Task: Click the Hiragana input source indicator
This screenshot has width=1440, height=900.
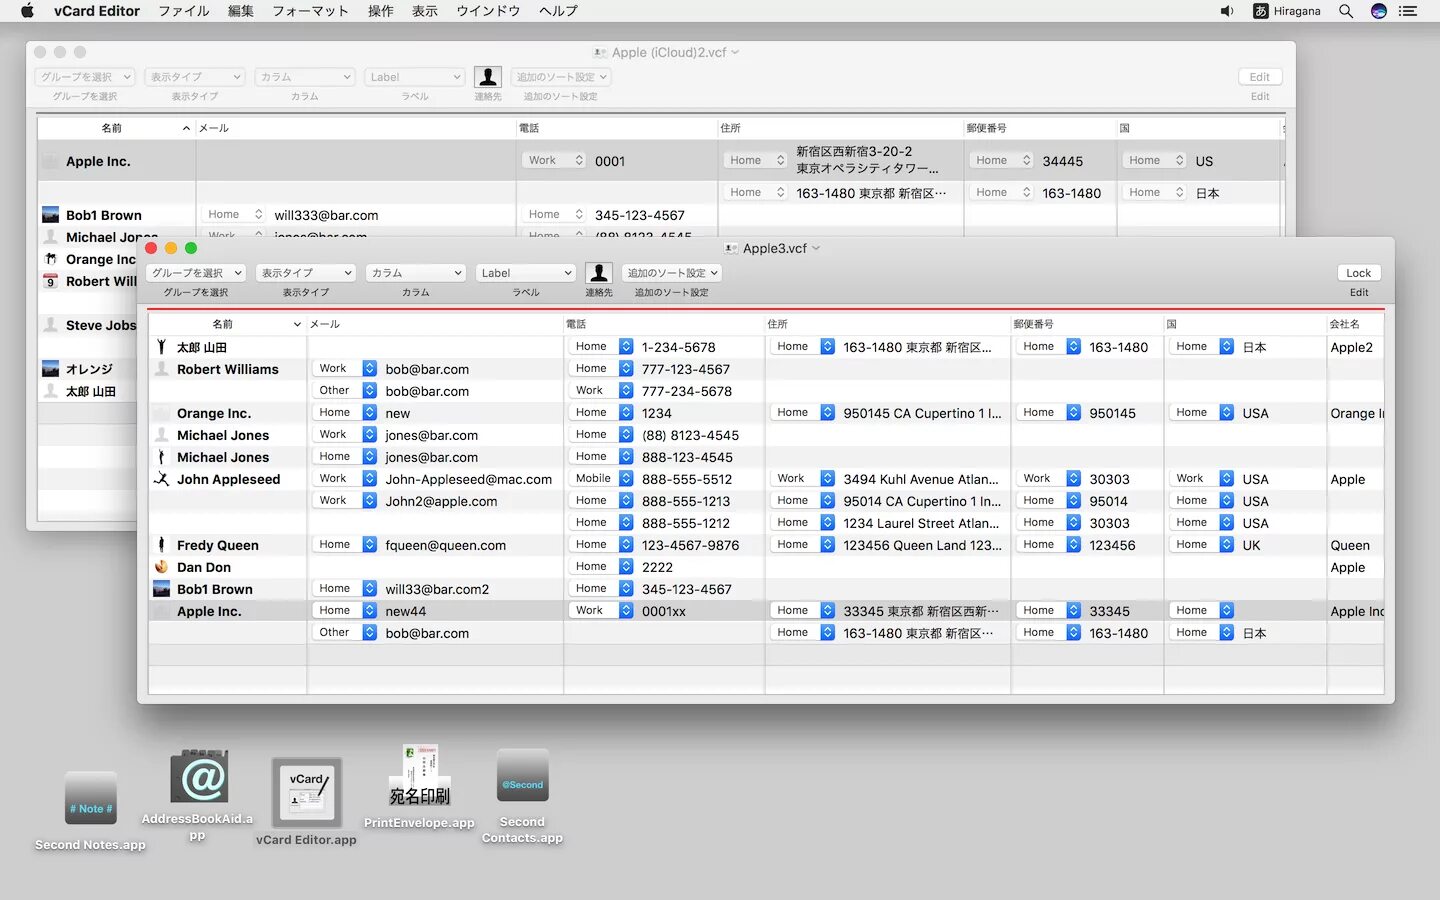Action: [x=1287, y=11]
